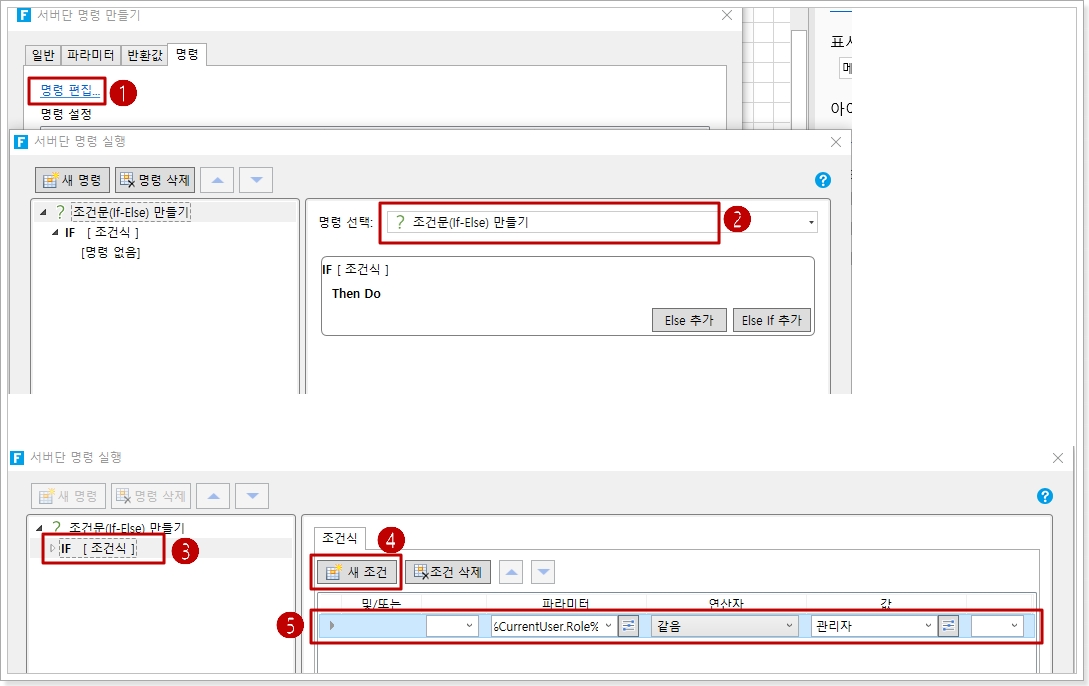The image size is (1089, 686).
Task: Click the settings icon beside the 관리자 value field
Action: click(x=948, y=626)
